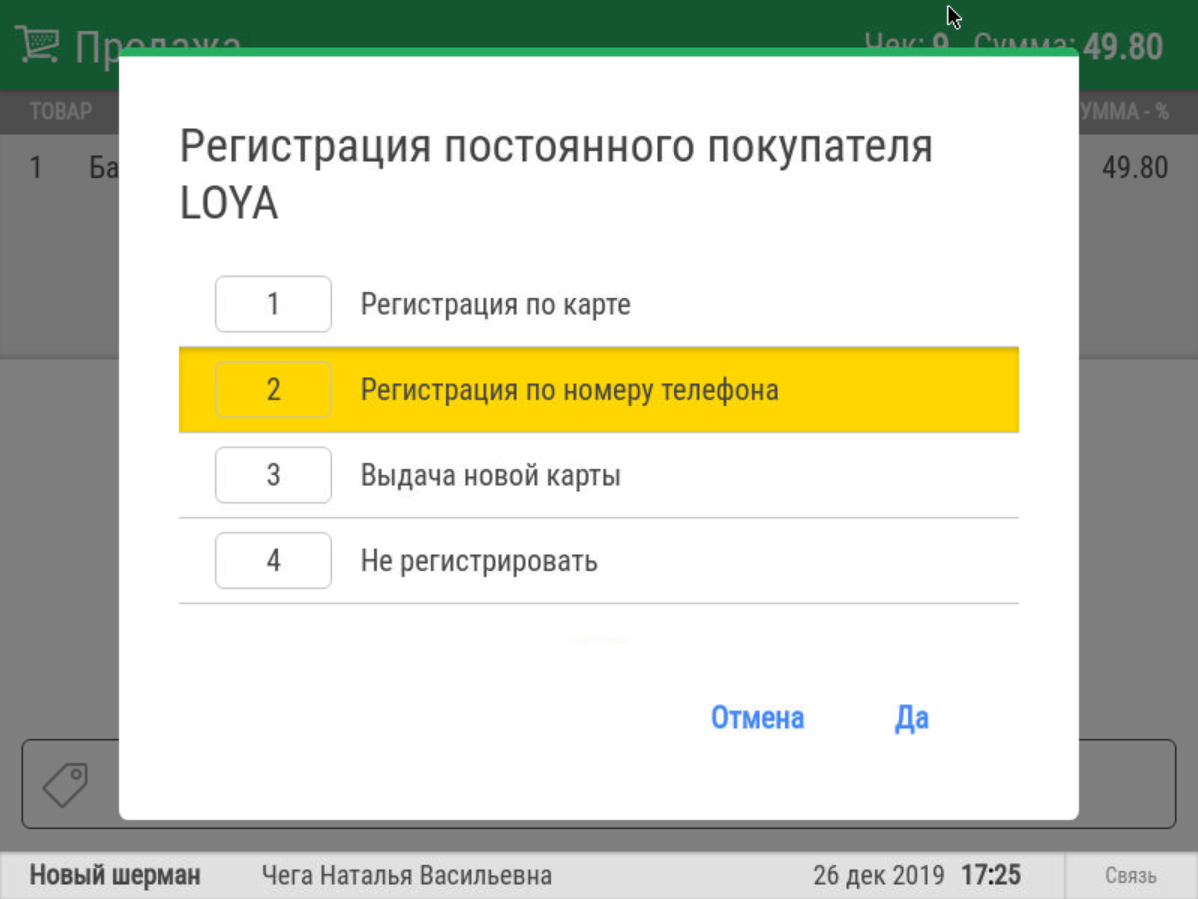Click the total sum '49.80' in header
Screen dimensions: 1198x899
click(1123, 47)
